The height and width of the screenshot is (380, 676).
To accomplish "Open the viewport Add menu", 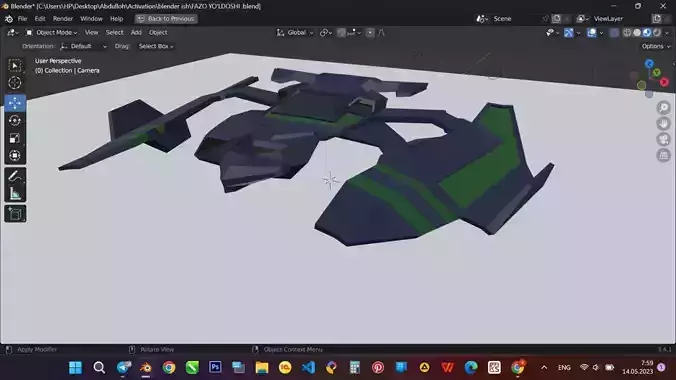I will (x=136, y=32).
